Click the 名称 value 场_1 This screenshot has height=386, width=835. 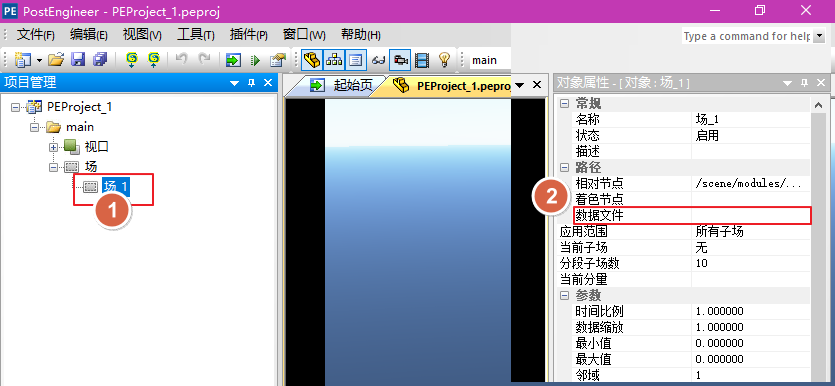pos(751,120)
